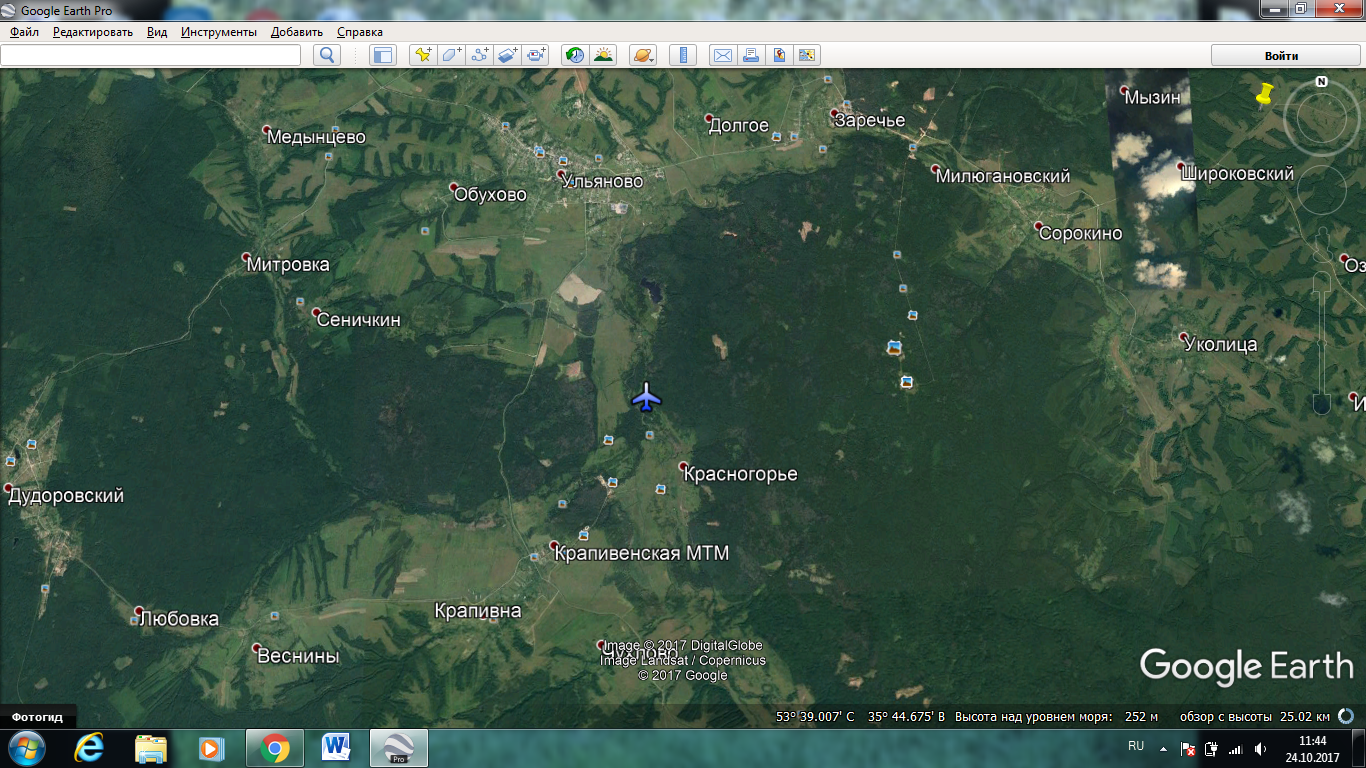Click the search magnifier button
Viewport: 1366px width, 768px height.
click(x=327, y=55)
